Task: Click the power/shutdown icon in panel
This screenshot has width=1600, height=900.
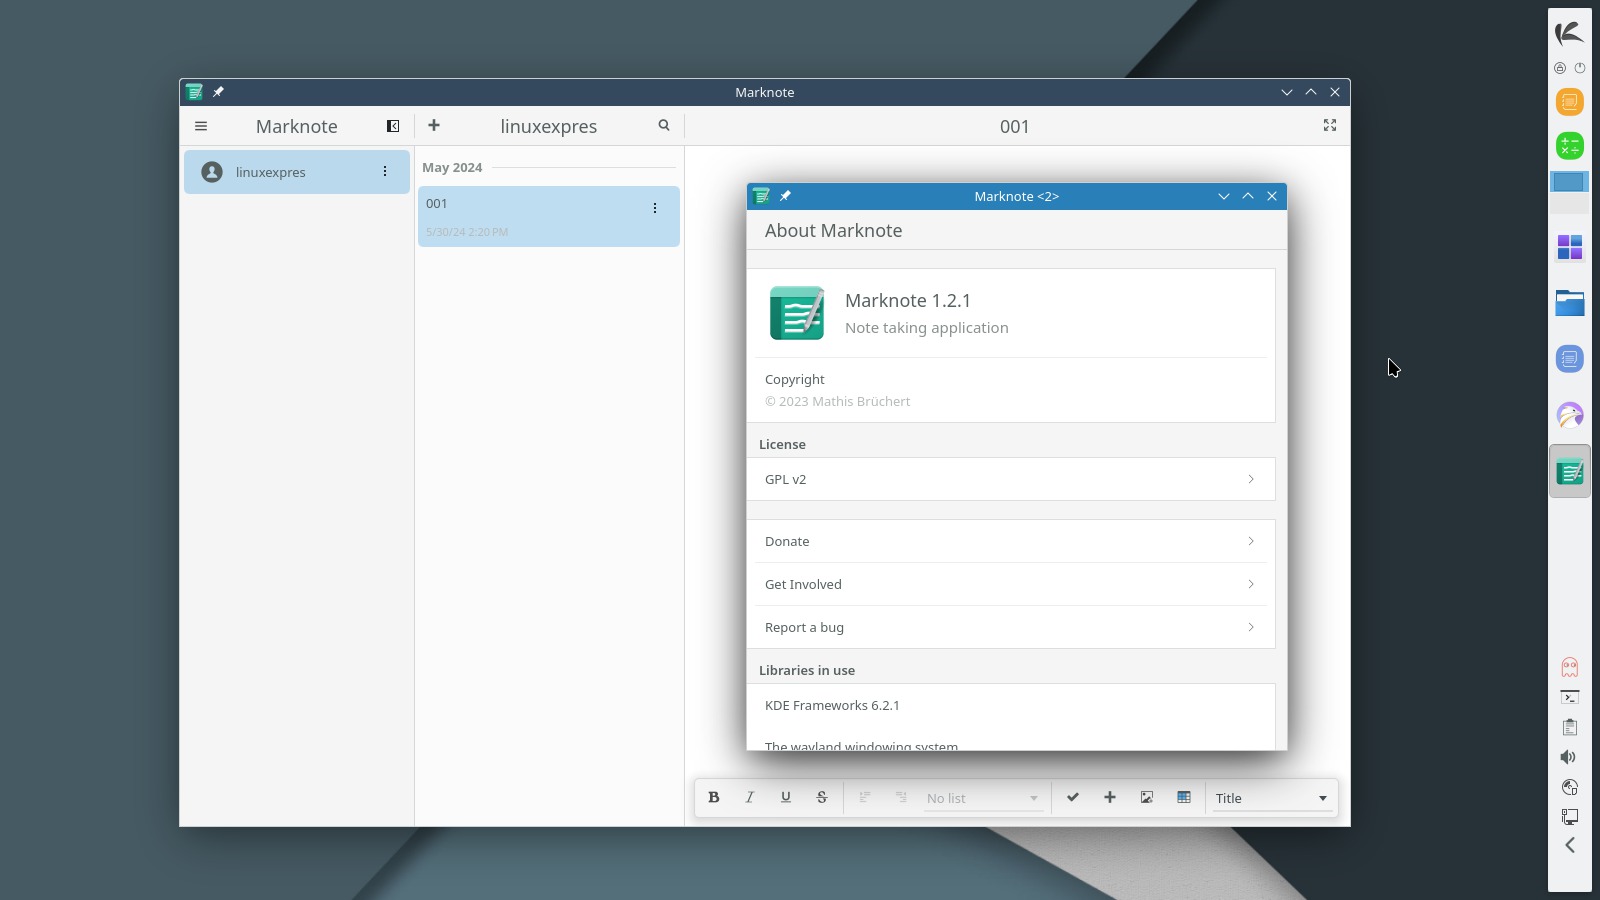Action: (1580, 68)
